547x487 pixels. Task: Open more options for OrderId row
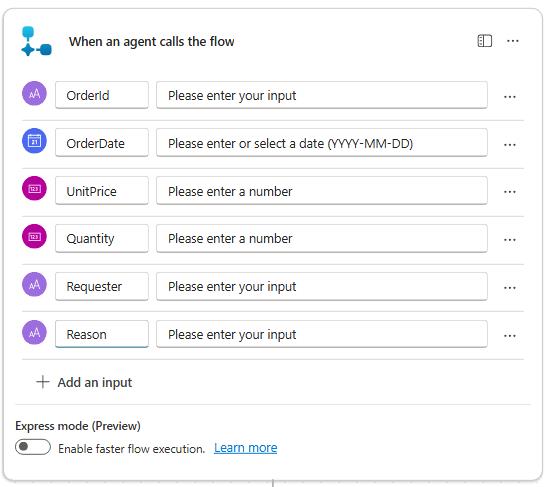click(510, 97)
